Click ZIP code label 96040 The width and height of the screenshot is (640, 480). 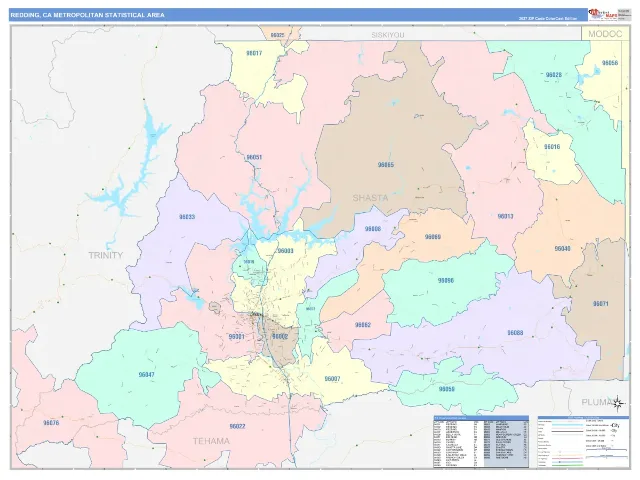point(562,249)
